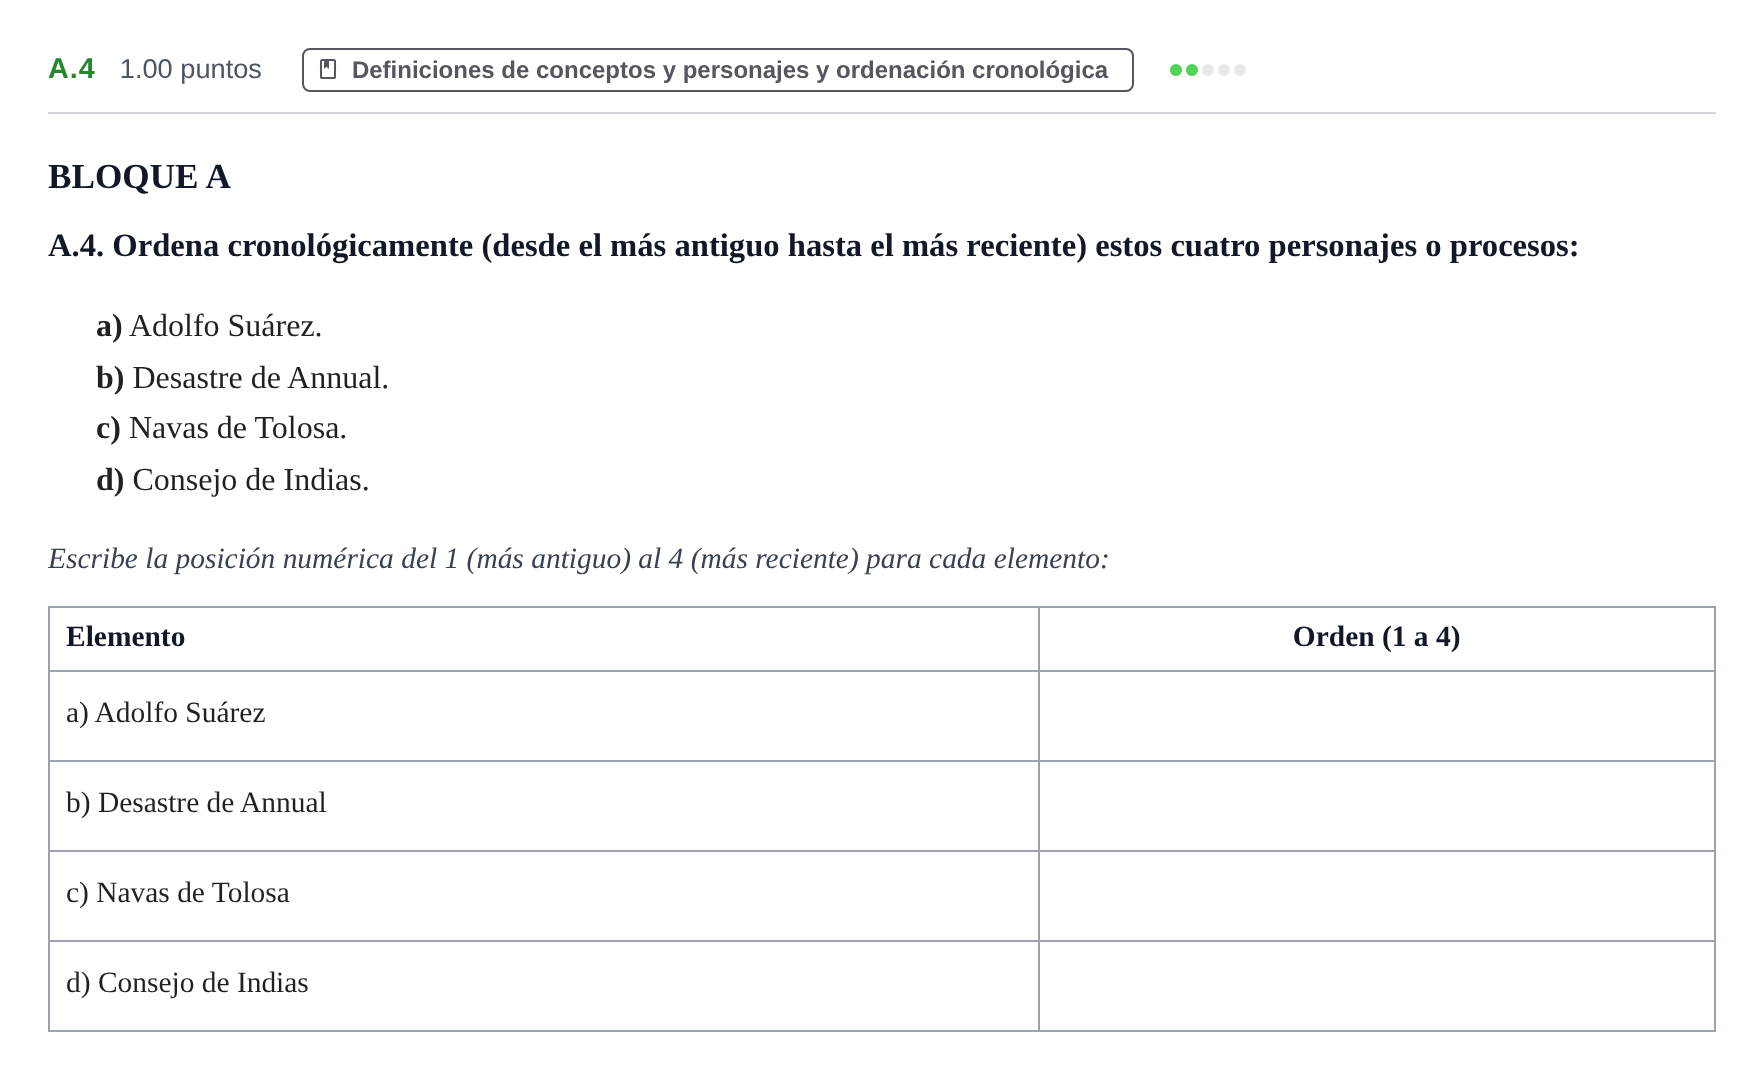This screenshot has height=1080, width=1764.
Task: Click the Elemento column header
Action: click(x=126, y=637)
